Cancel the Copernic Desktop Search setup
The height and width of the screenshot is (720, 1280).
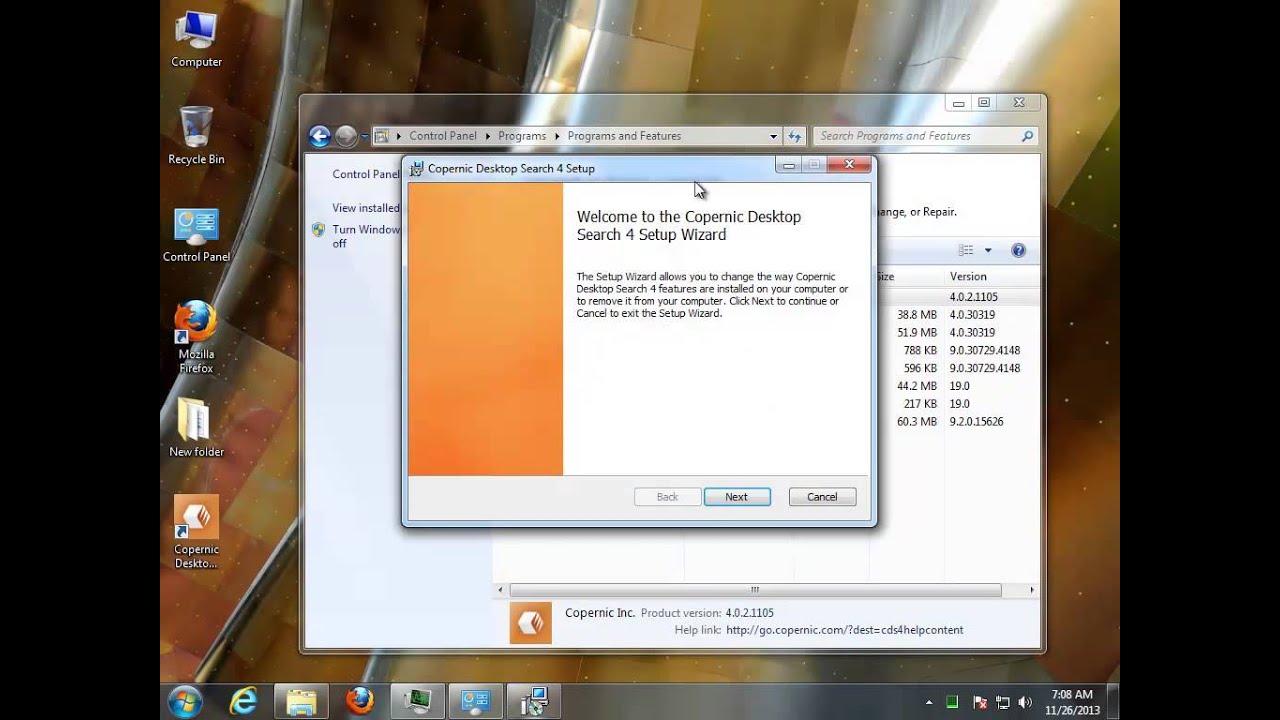tap(822, 497)
